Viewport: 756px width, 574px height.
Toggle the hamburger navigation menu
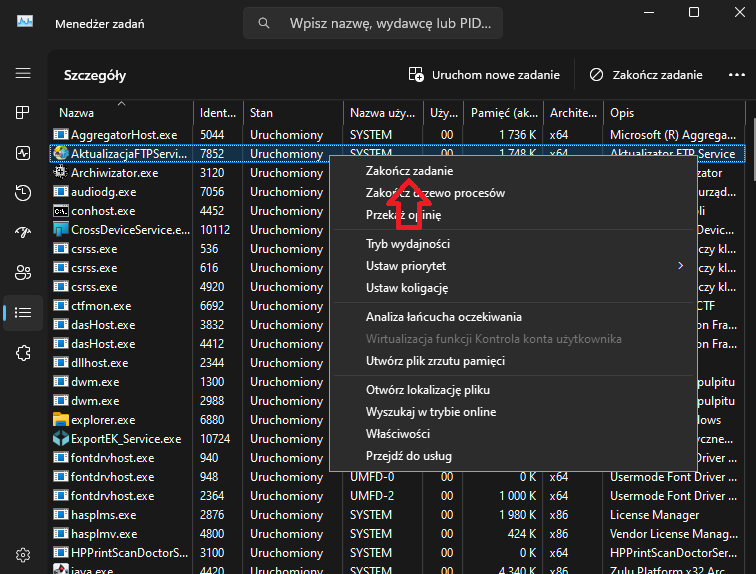point(22,73)
